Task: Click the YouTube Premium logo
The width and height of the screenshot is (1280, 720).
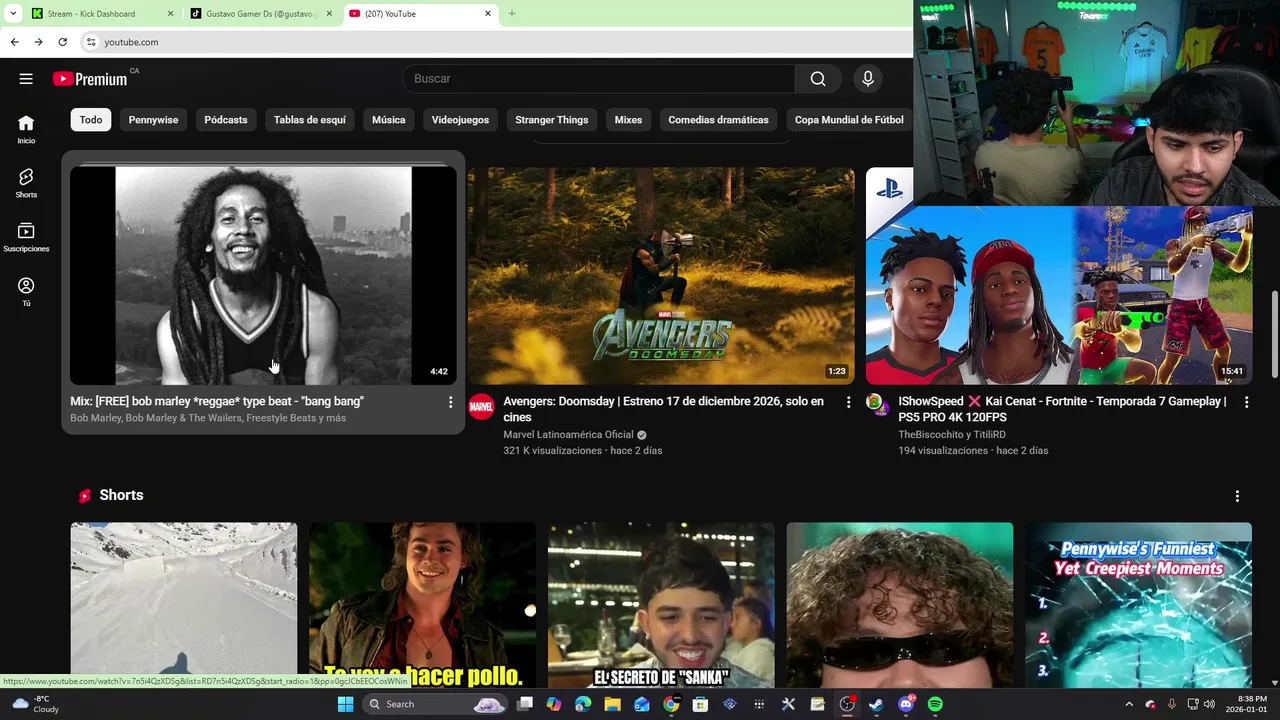Action: pyautogui.click(x=90, y=79)
